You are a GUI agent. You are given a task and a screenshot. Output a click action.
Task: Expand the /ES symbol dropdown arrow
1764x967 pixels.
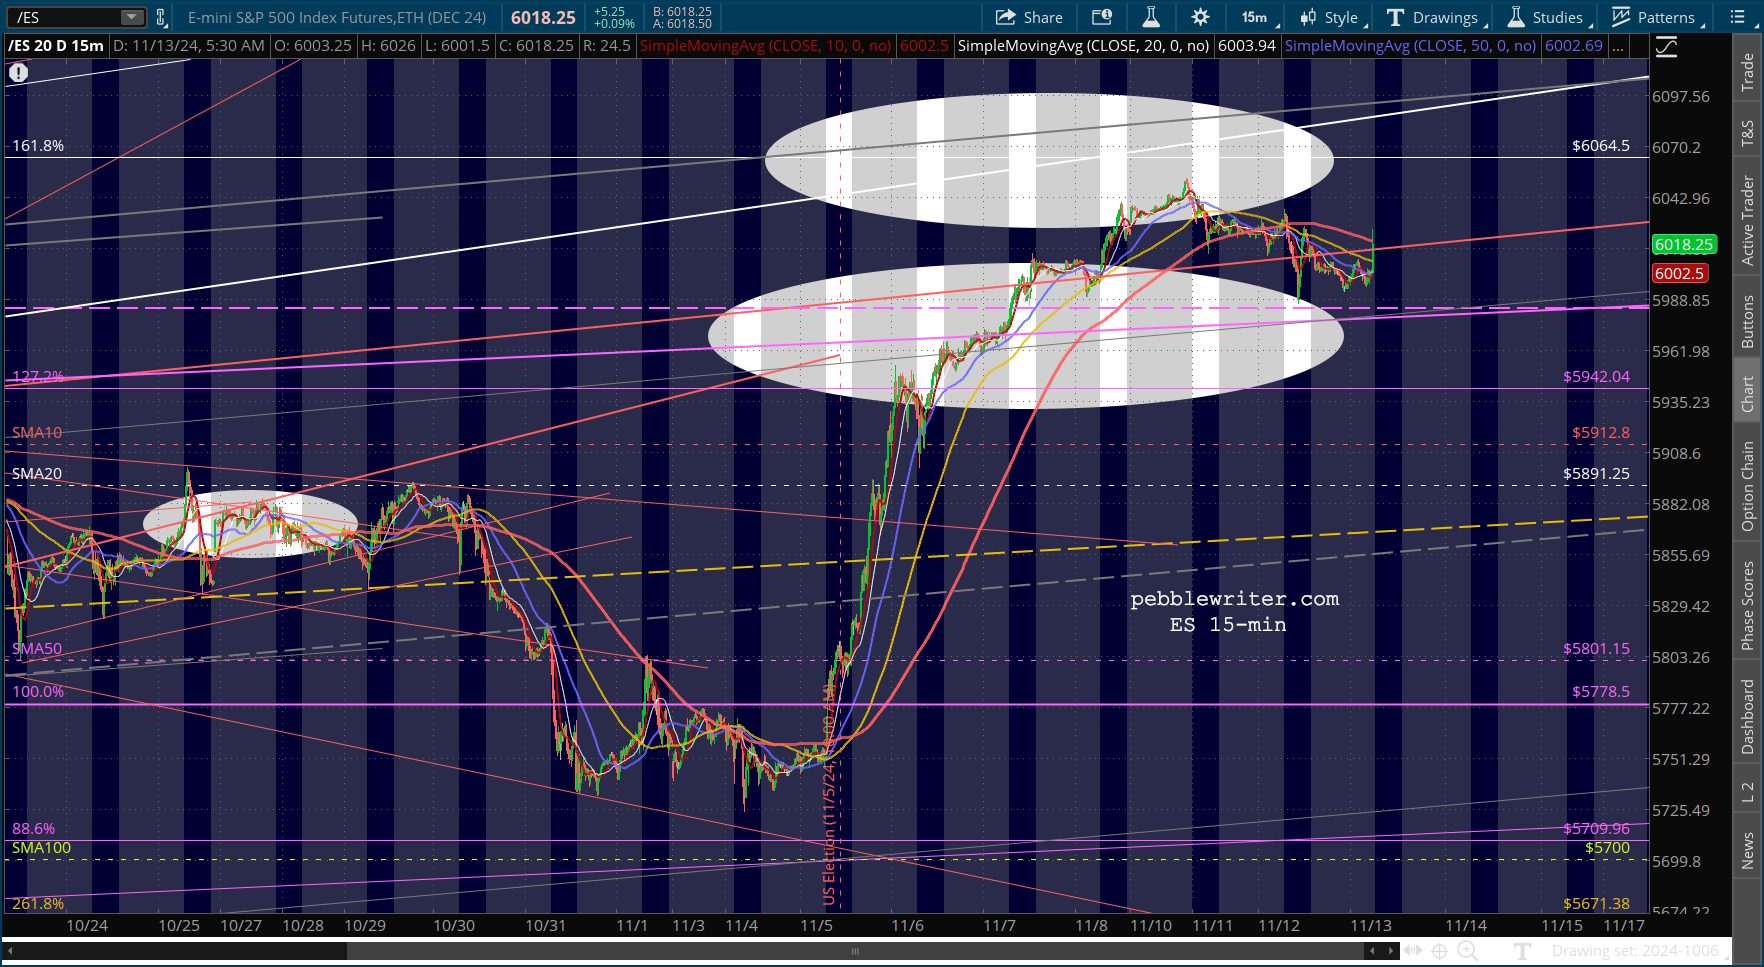pyautogui.click(x=132, y=17)
